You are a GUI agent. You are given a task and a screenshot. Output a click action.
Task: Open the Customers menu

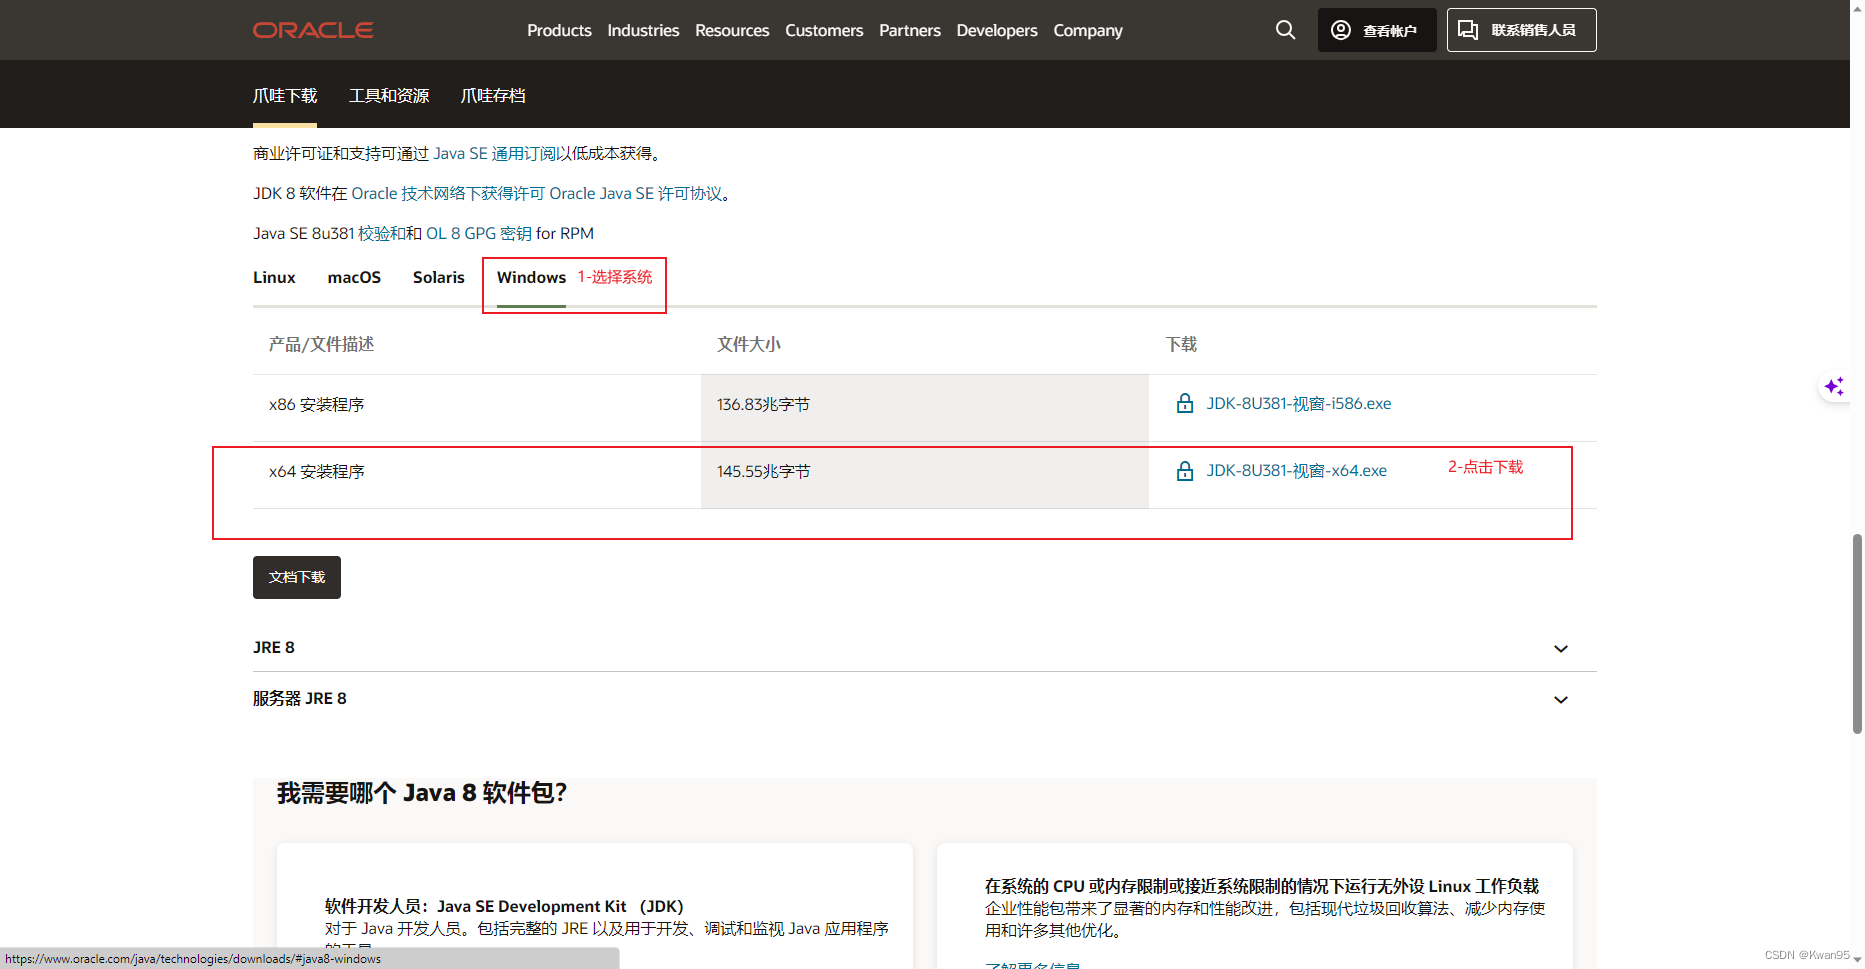point(824,30)
